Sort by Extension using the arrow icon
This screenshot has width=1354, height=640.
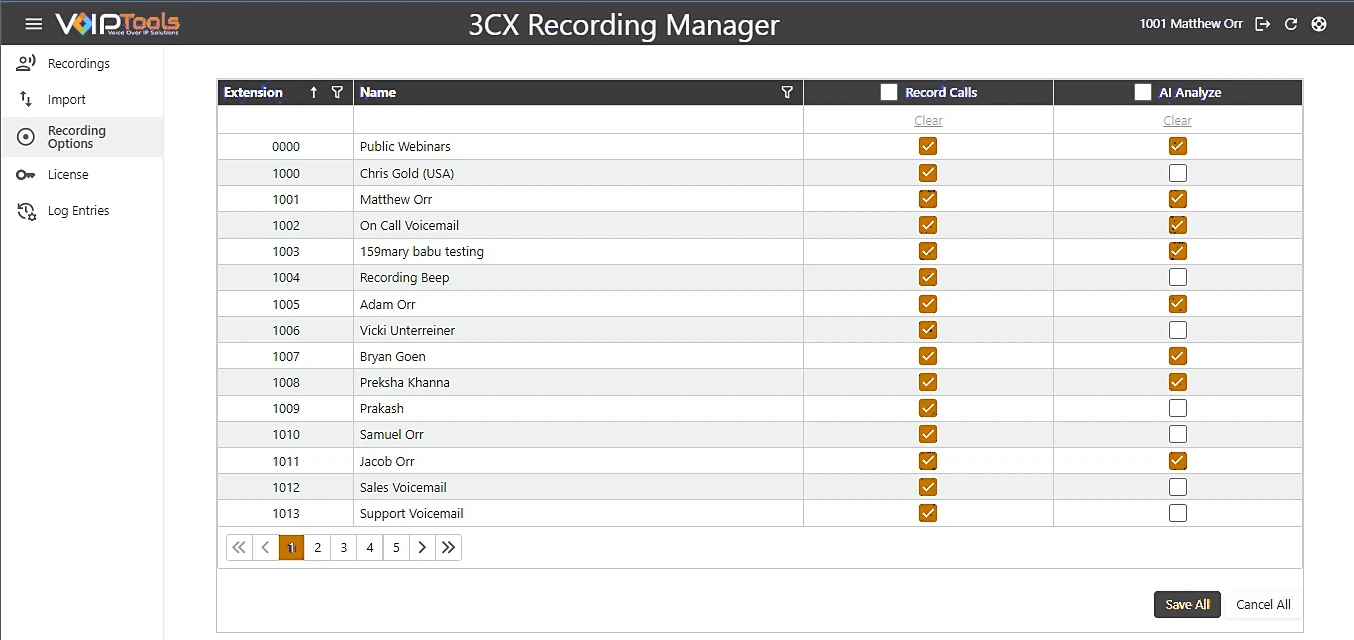click(314, 92)
